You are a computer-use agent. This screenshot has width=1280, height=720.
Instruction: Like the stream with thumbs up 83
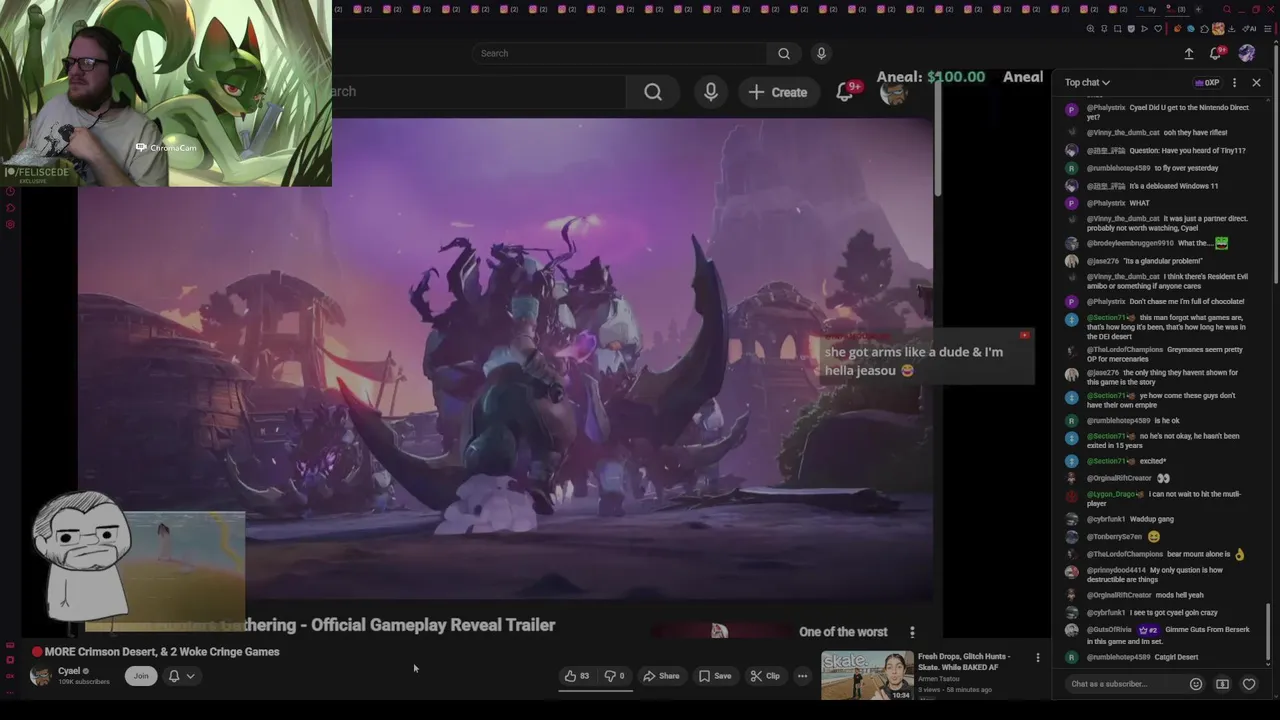tap(577, 676)
